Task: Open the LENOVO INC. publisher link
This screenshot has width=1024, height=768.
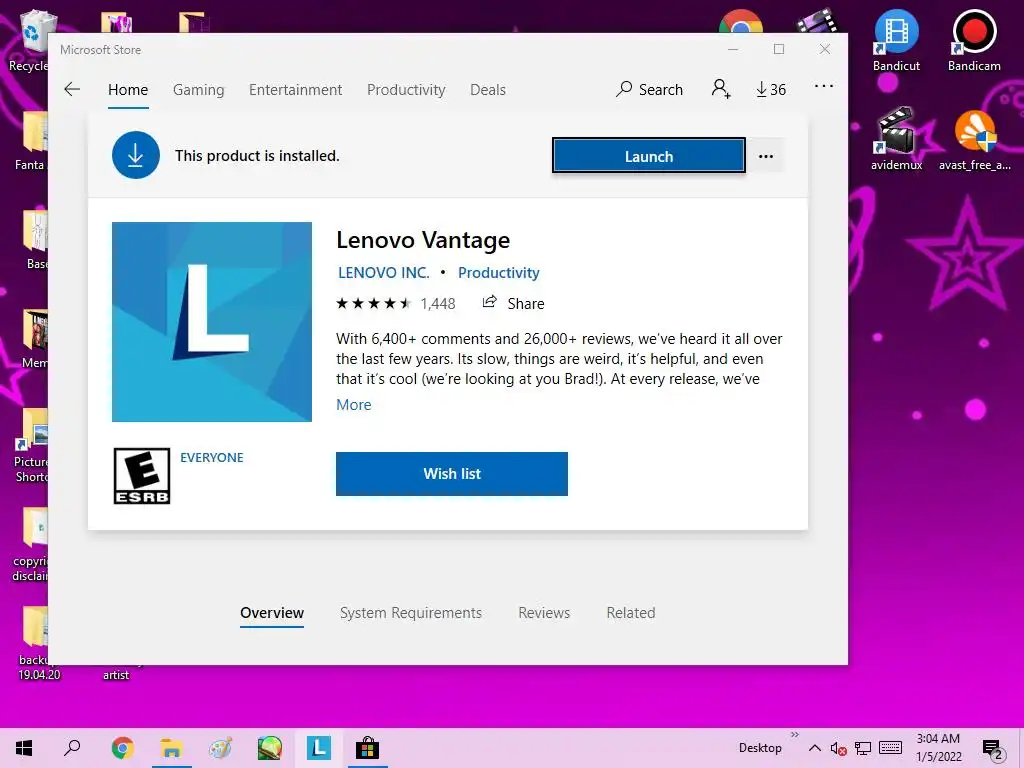Action: coord(383,273)
